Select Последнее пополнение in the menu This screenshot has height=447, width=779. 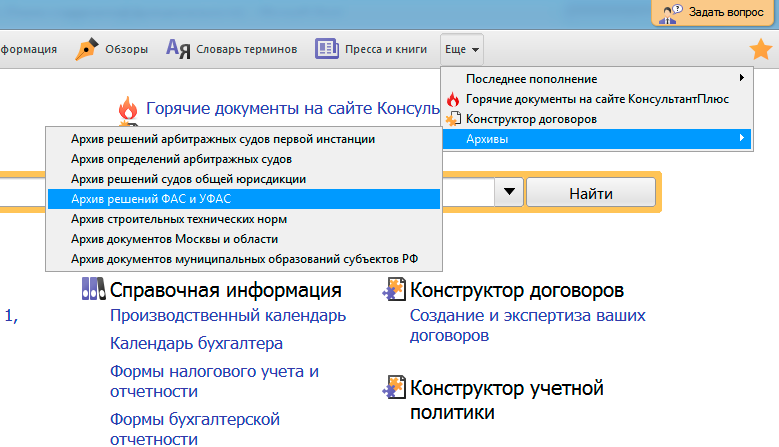[x=598, y=78]
